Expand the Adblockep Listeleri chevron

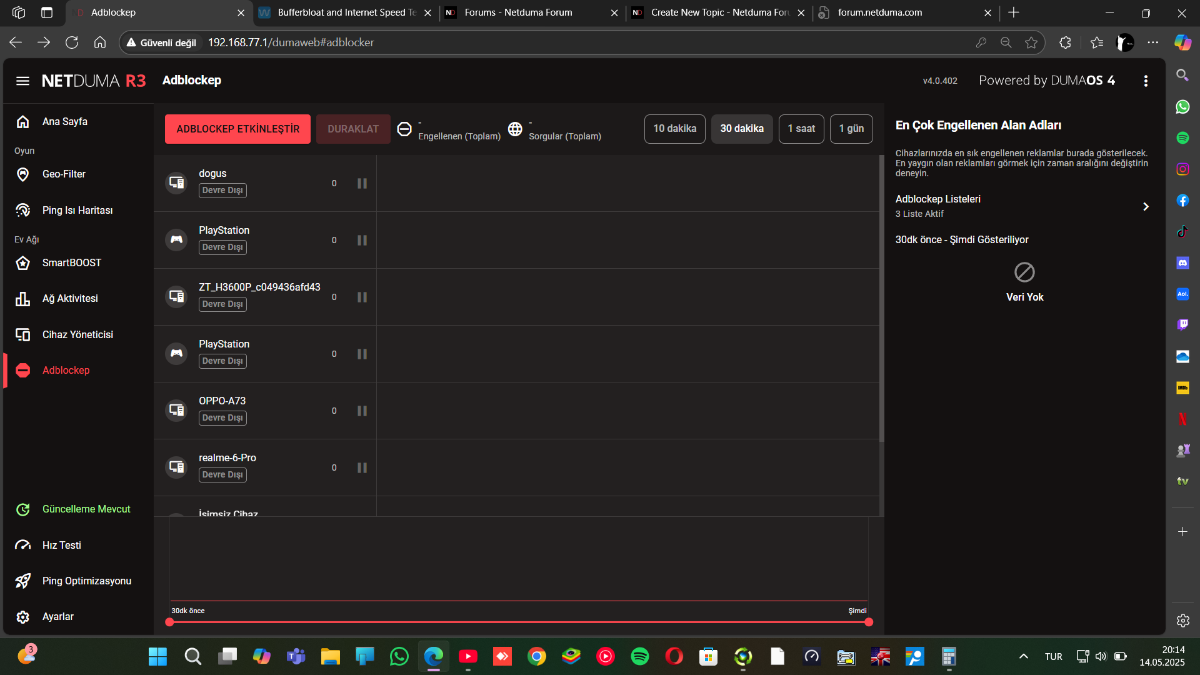tap(1146, 206)
